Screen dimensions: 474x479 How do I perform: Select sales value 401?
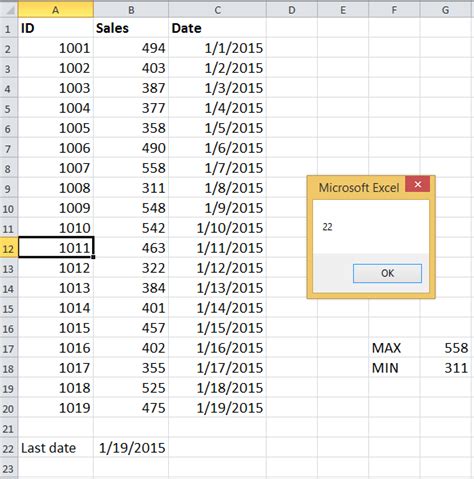coord(131,308)
